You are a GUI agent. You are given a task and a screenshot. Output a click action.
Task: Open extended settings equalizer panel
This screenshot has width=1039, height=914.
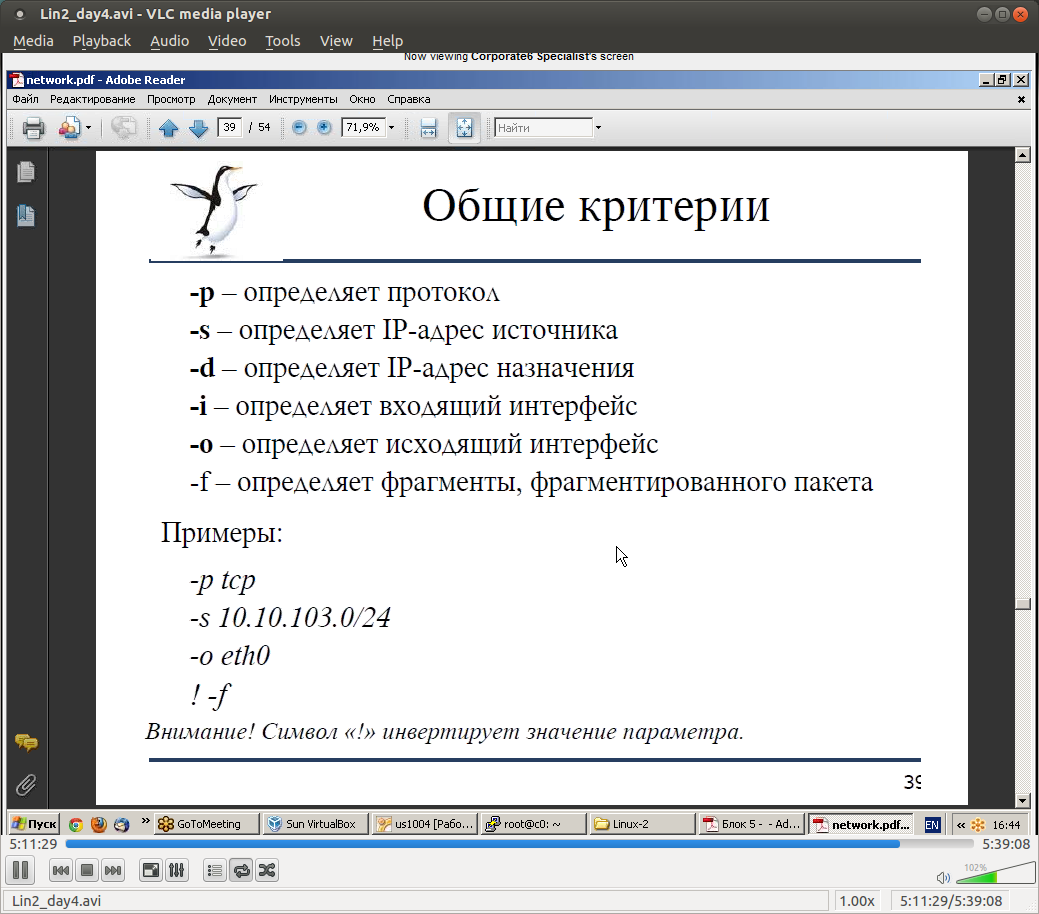pyautogui.click(x=176, y=871)
